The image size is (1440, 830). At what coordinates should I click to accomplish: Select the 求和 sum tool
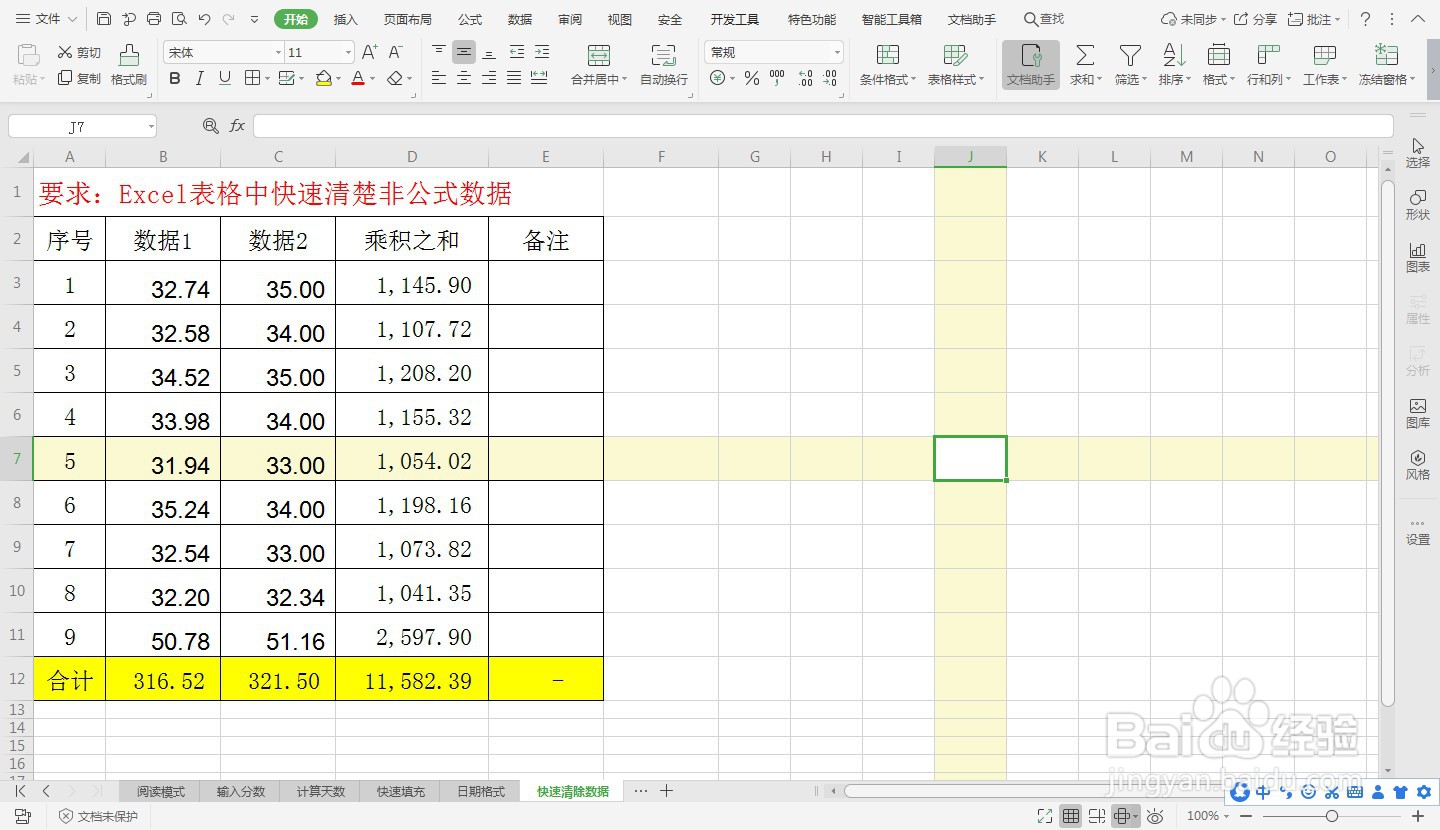click(x=1083, y=64)
